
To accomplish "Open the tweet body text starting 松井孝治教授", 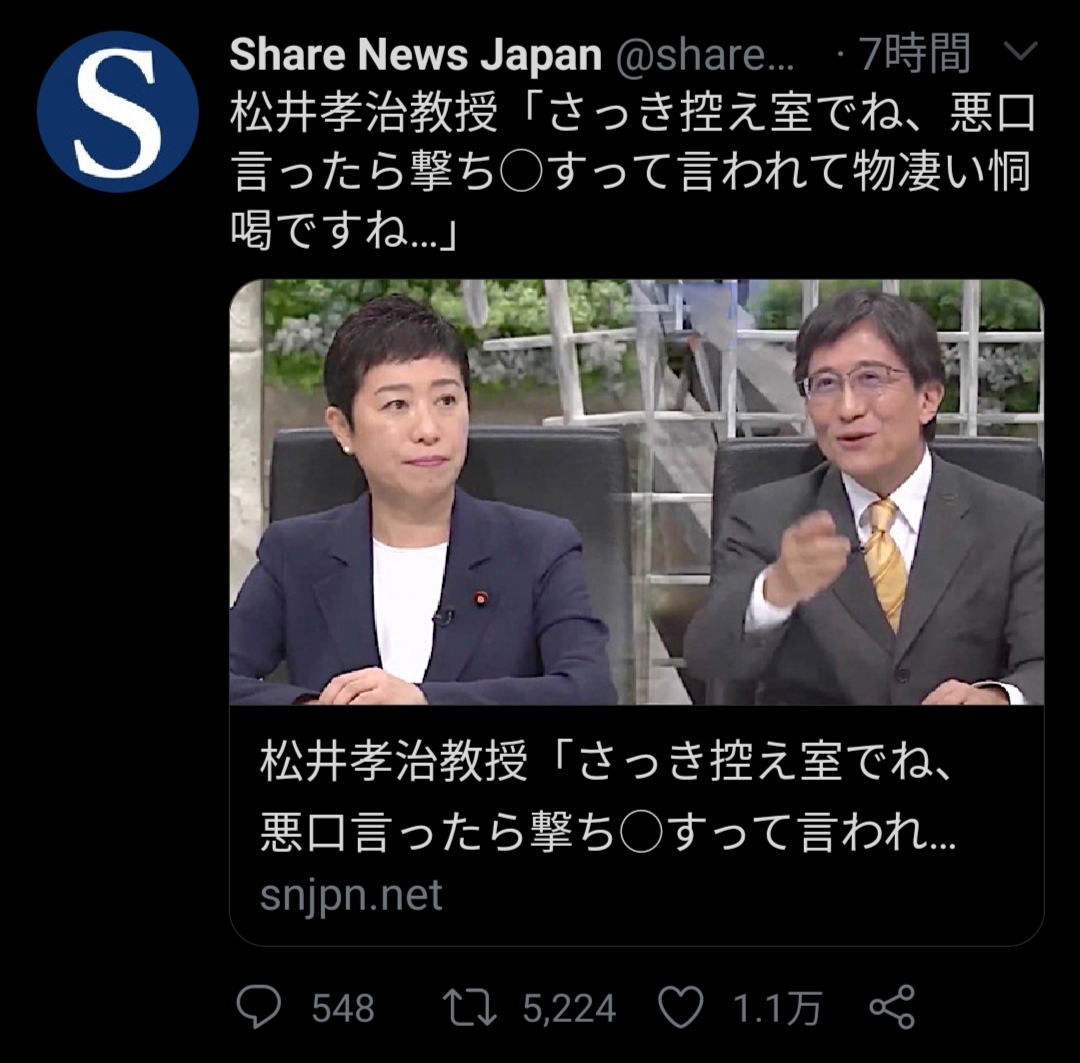I will 632,171.
